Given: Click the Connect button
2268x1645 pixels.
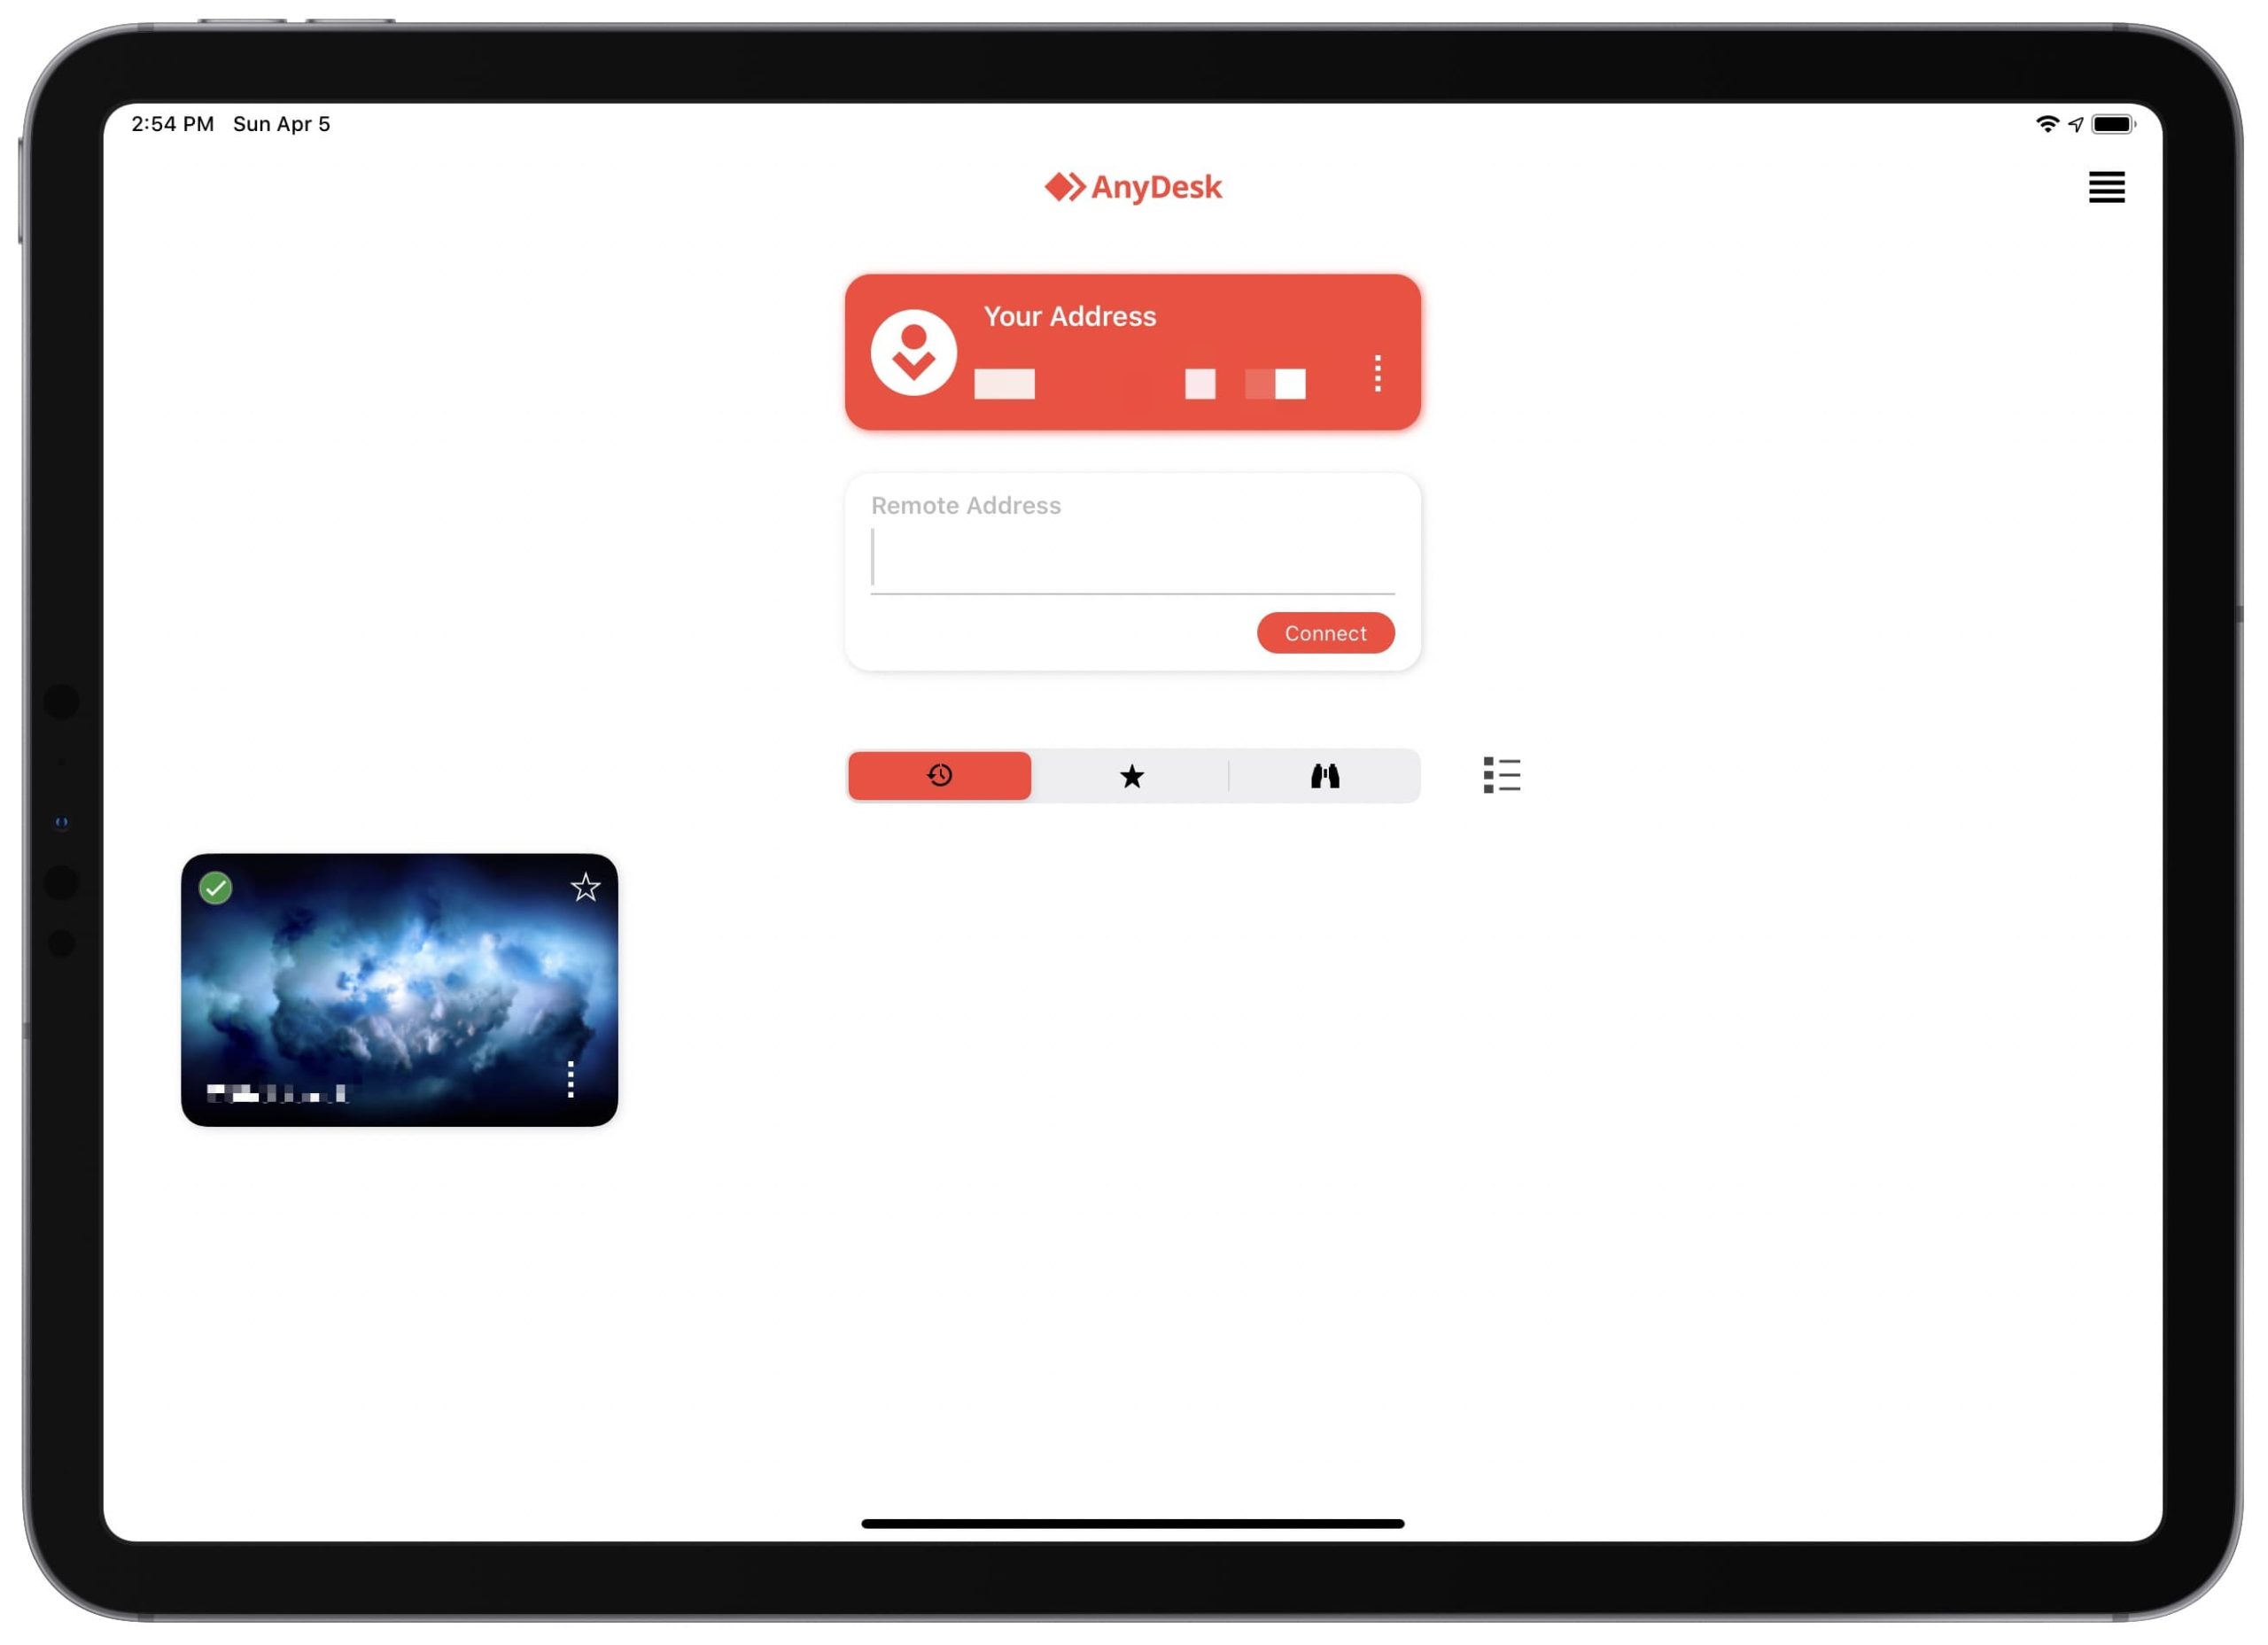Looking at the screenshot, I should tap(1324, 632).
